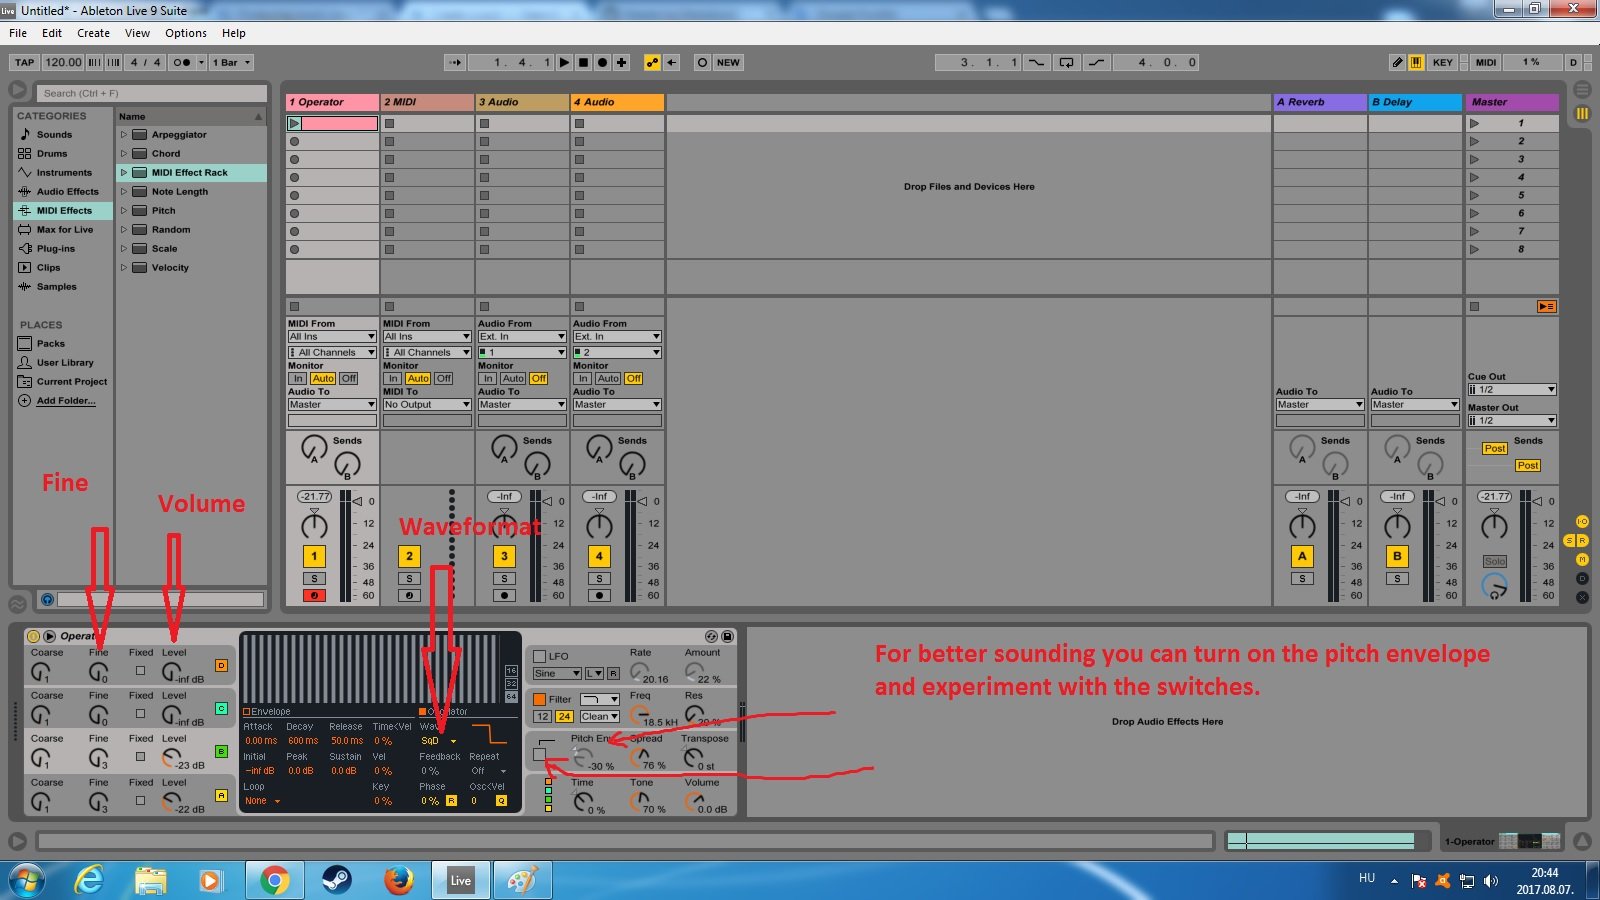Click the Arrangement Record button
1600x900 pixels.
602,62
